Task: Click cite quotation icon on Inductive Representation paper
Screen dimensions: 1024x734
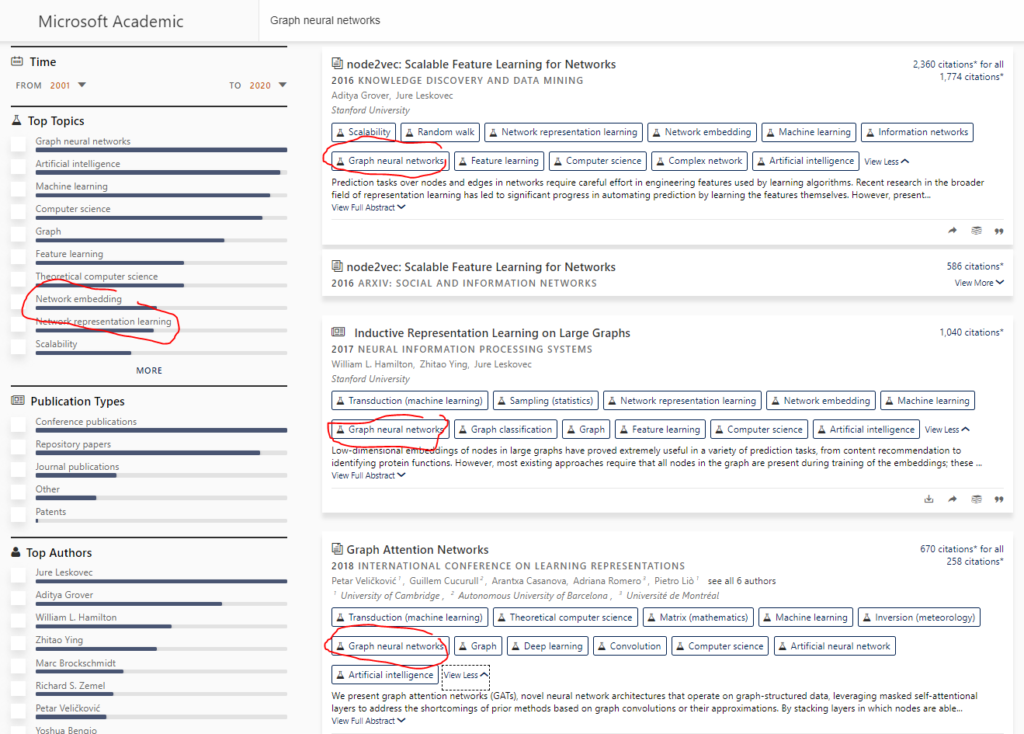Action: click(x=999, y=498)
